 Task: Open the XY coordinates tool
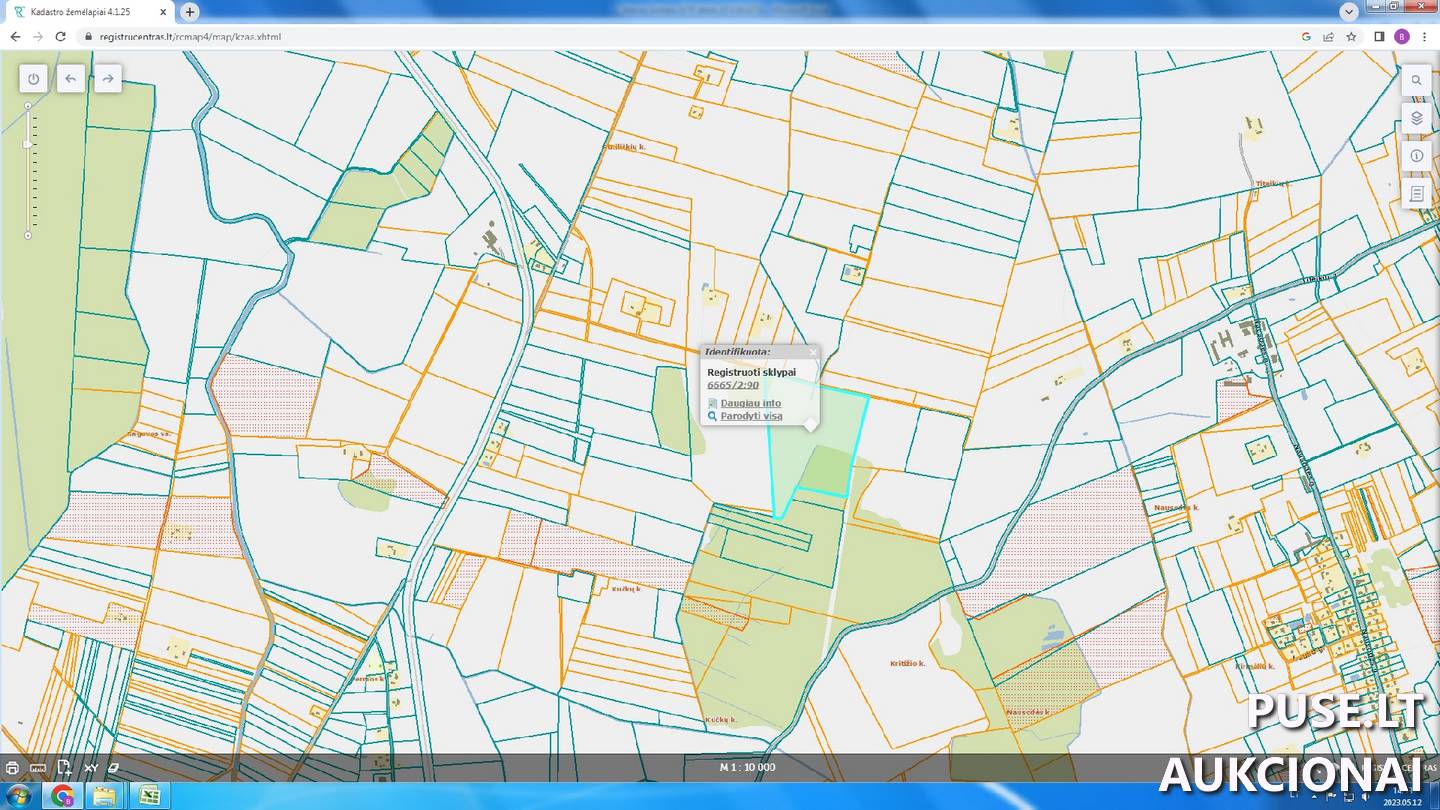tap(90, 768)
